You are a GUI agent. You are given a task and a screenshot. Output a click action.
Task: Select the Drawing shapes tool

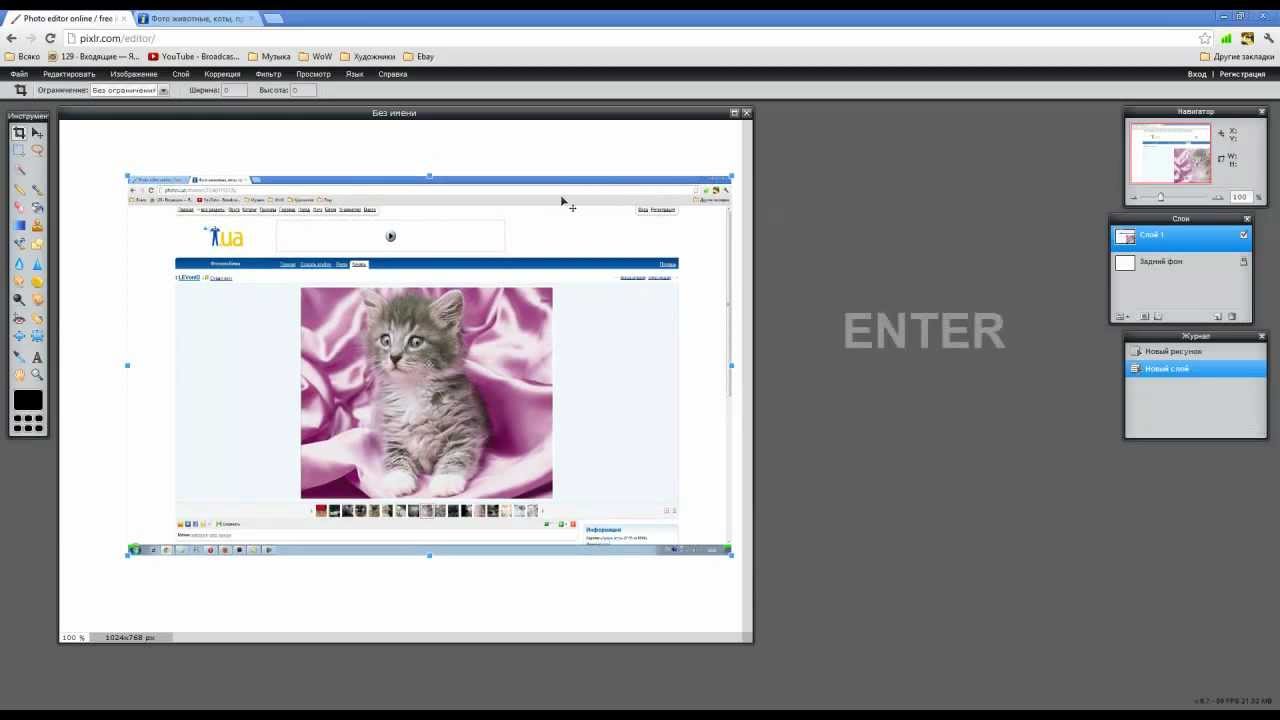click(37, 244)
